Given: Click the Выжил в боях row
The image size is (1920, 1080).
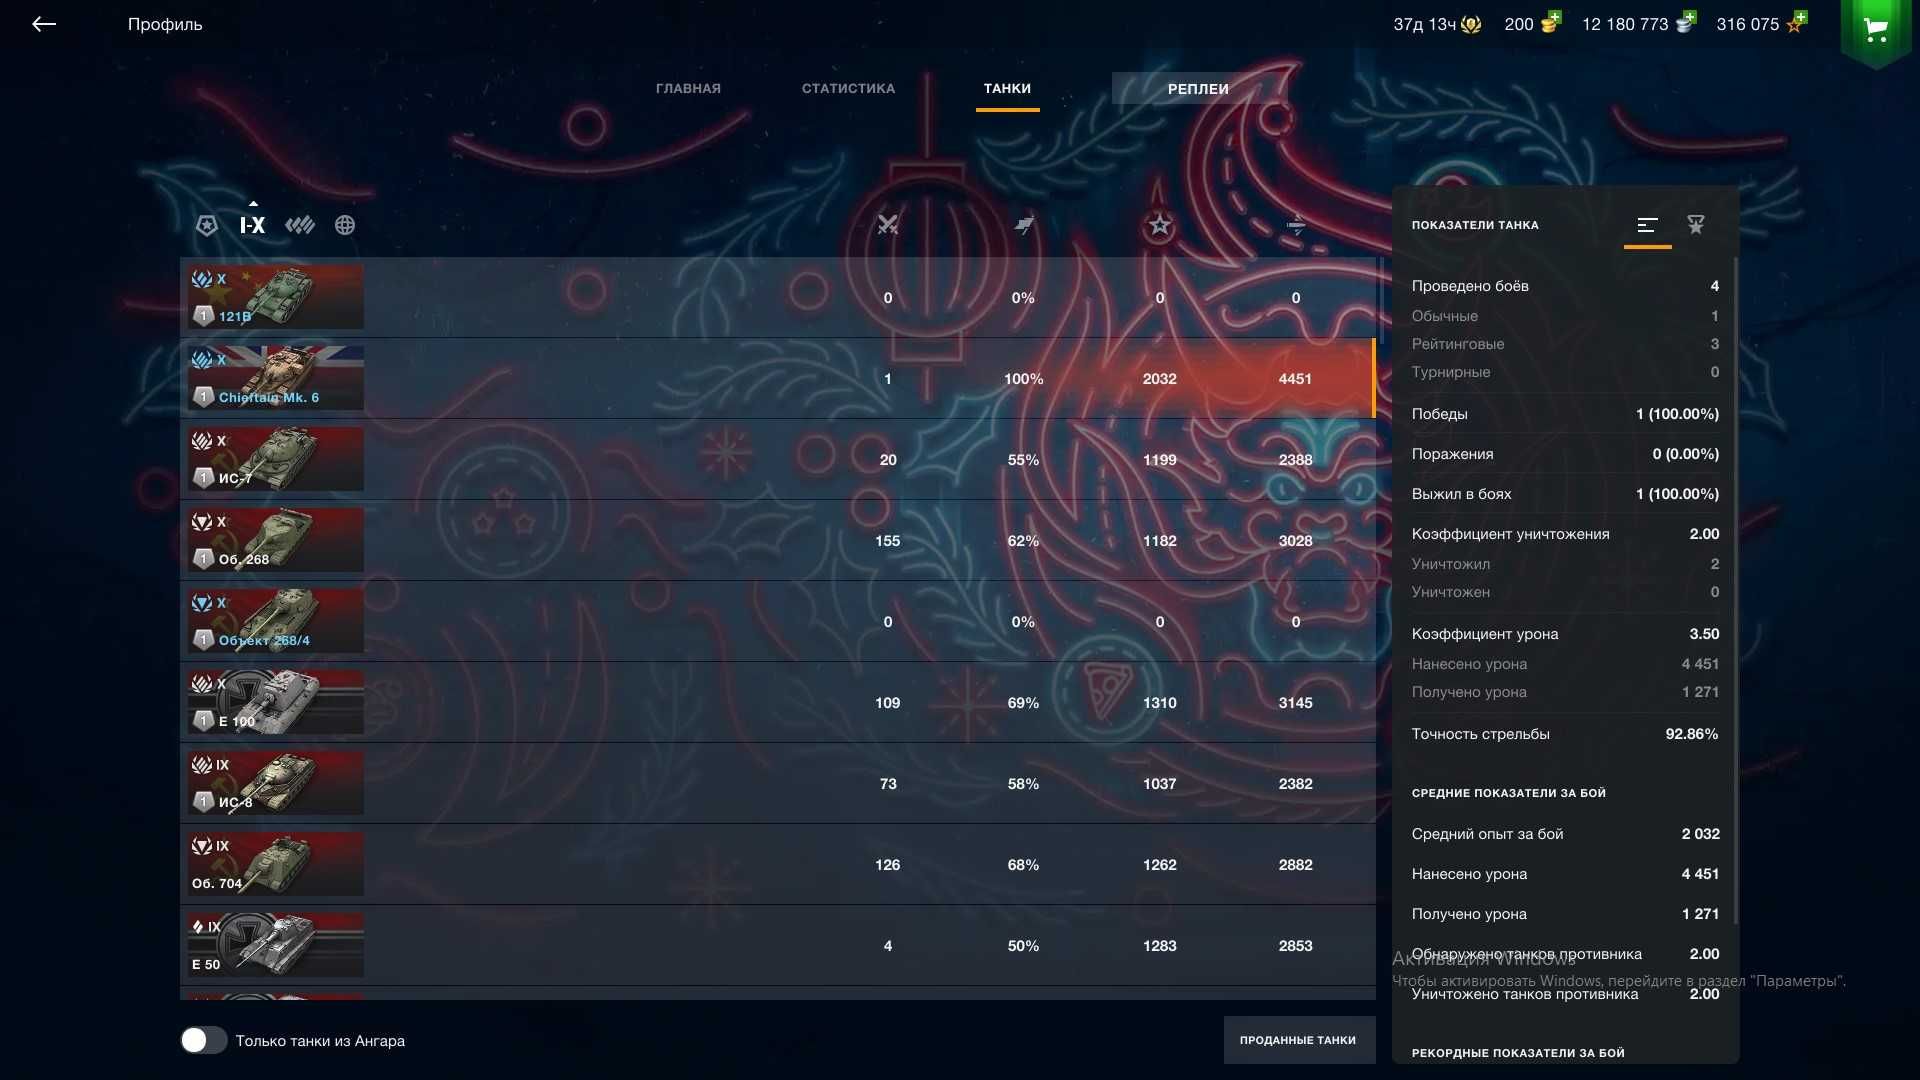Looking at the screenshot, I should point(1565,494).
